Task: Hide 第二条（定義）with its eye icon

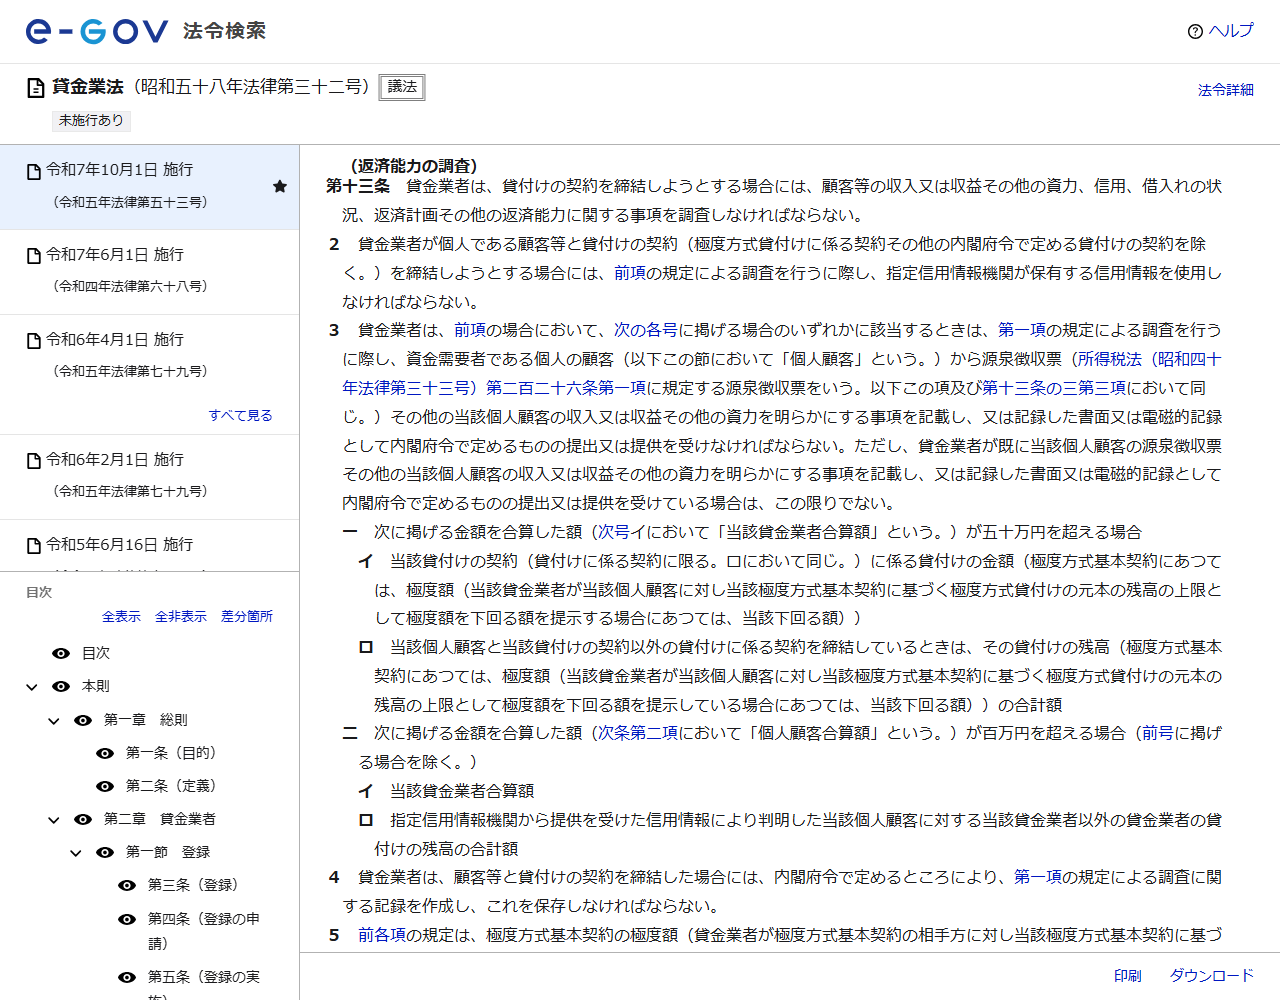Action: 105,786
